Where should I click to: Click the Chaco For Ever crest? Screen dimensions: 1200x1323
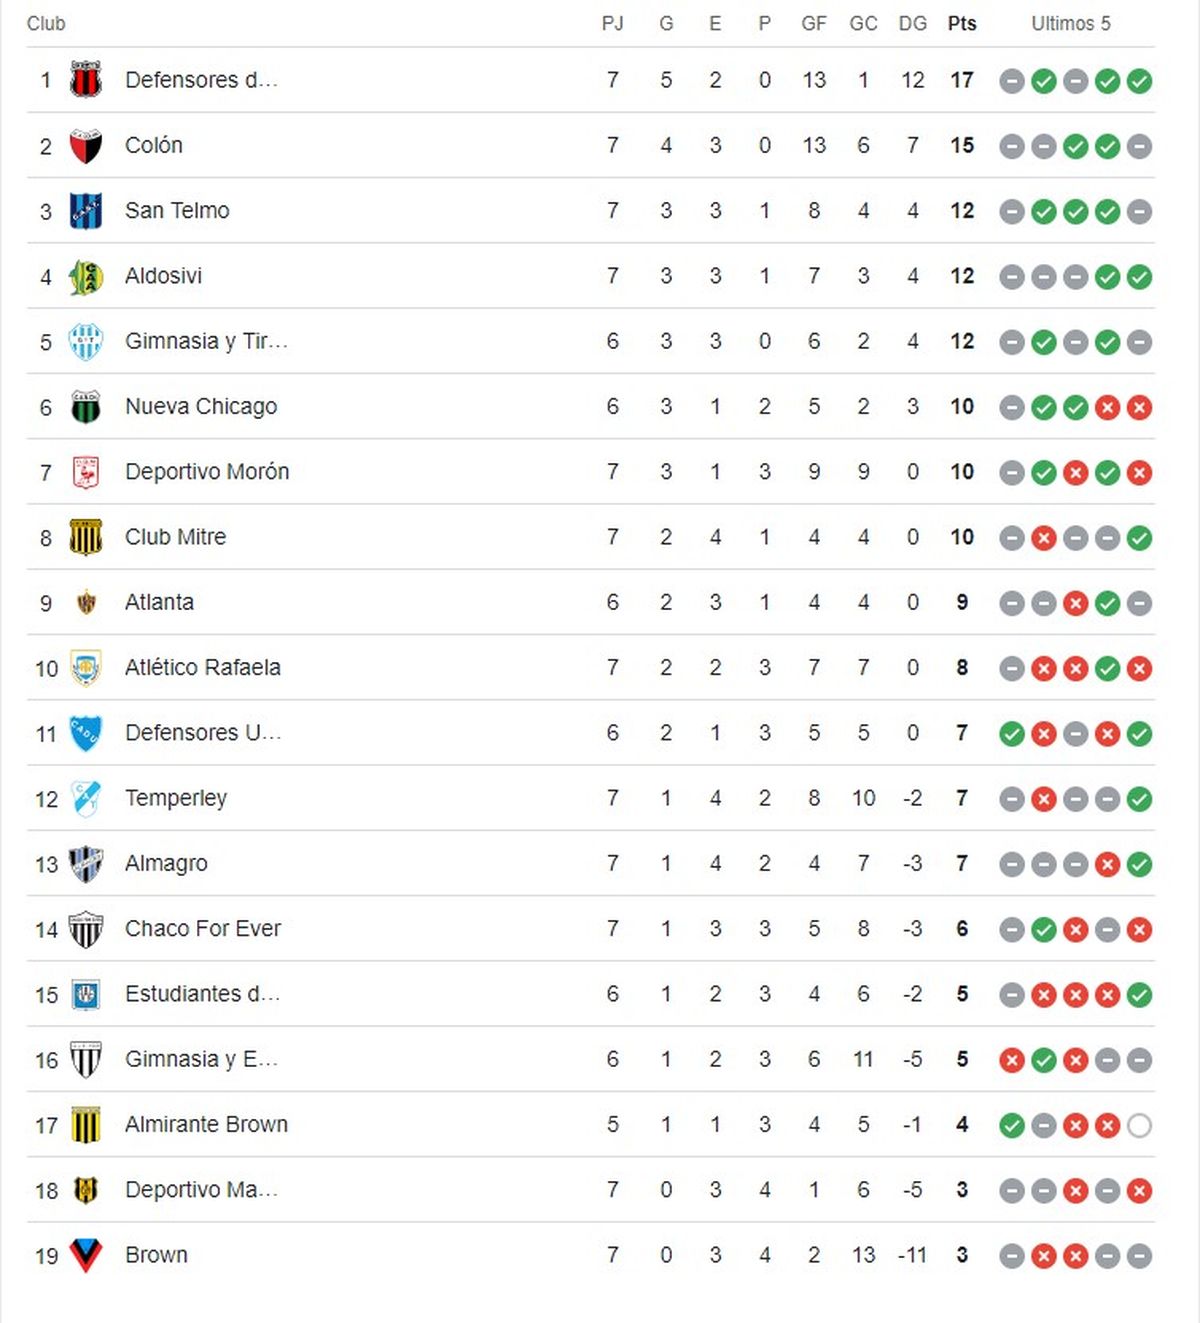click(x=86, y=929)
